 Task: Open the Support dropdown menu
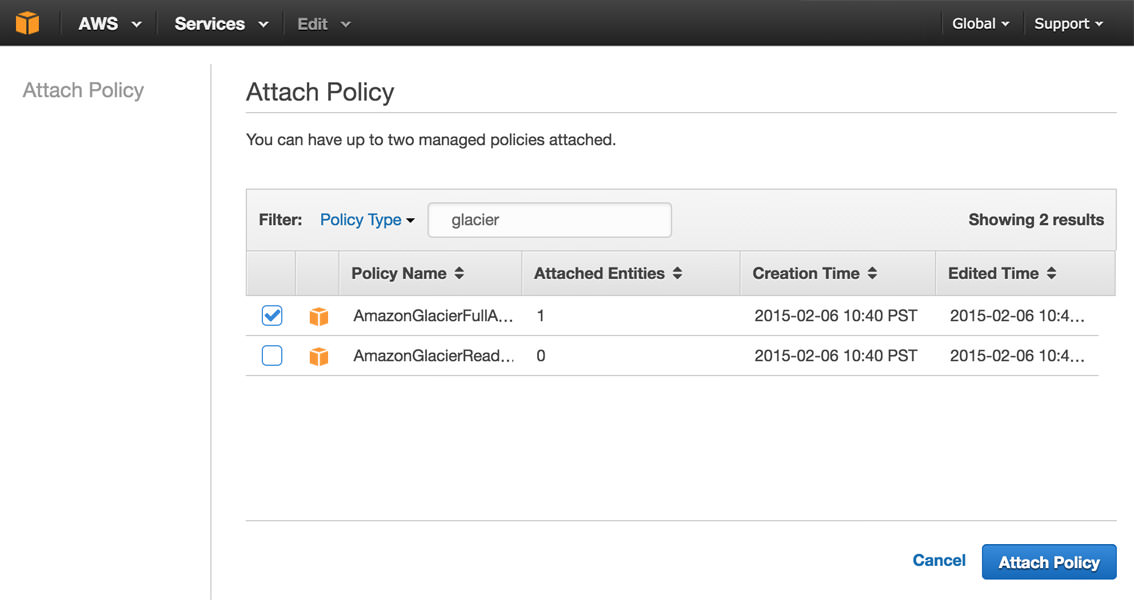point(1069,23)
